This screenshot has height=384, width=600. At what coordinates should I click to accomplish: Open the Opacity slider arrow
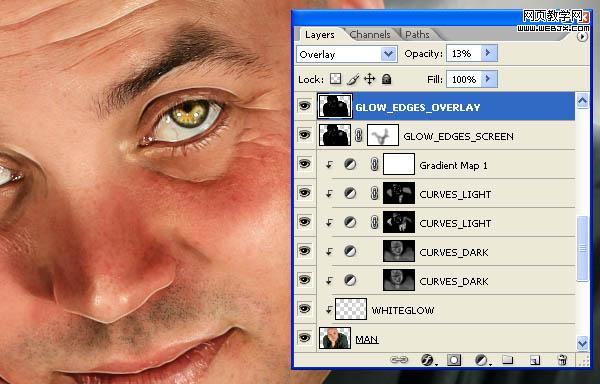coord(488,53)
